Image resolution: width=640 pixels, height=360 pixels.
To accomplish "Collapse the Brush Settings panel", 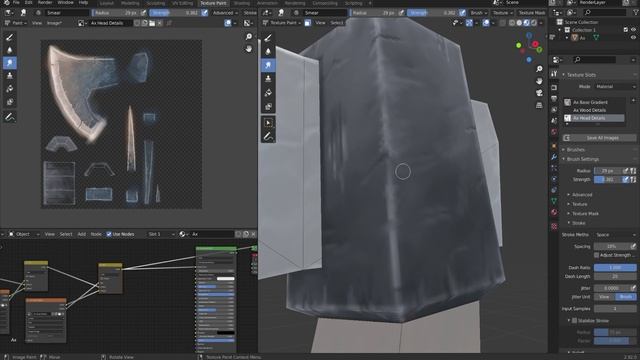I will click(x=582, y=159).
